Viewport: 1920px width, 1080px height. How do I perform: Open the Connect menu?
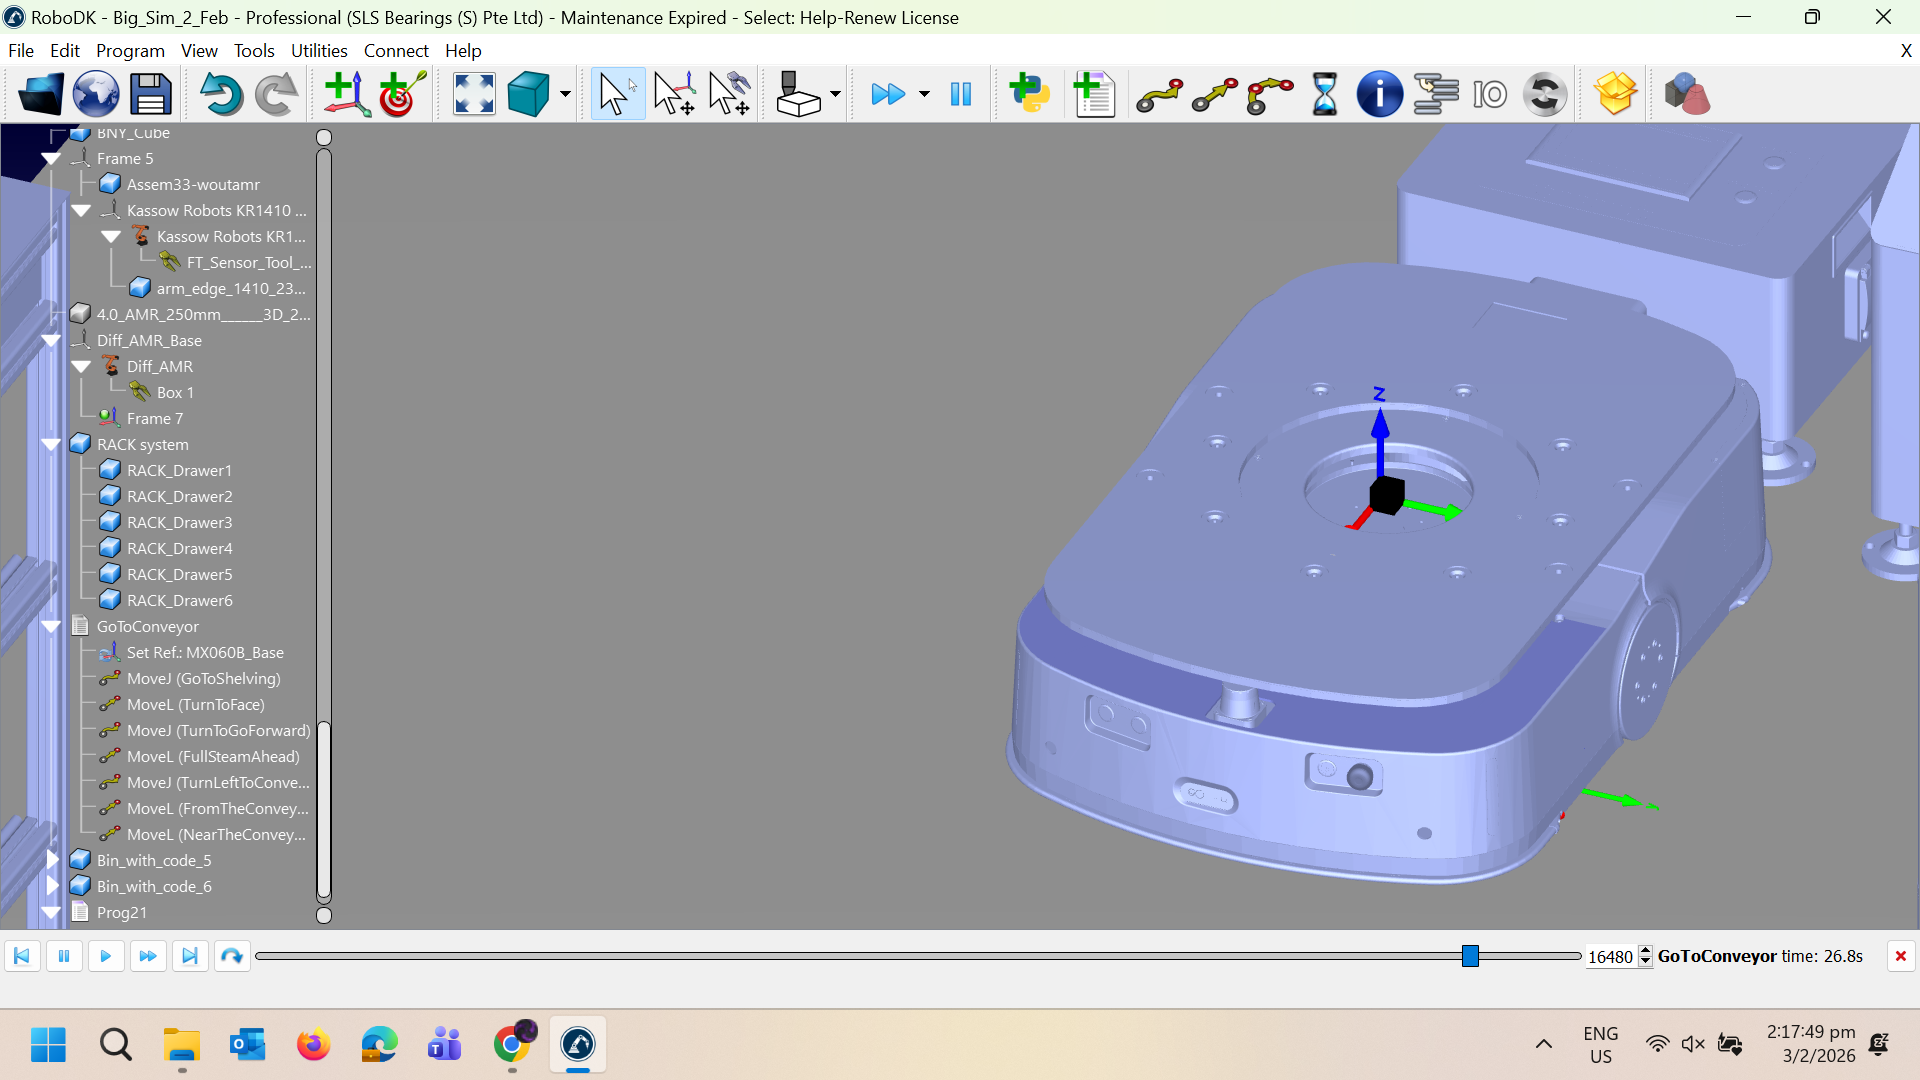[x=395, y=50]
